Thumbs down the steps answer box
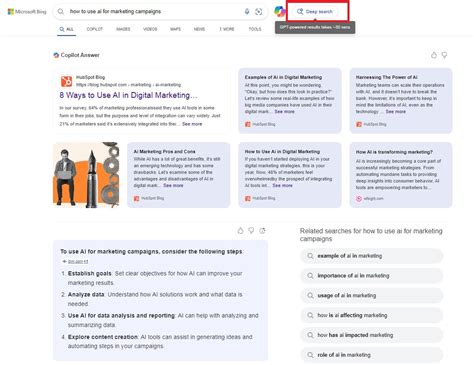Viewport: 474px width, 365px height. [251, 231]
